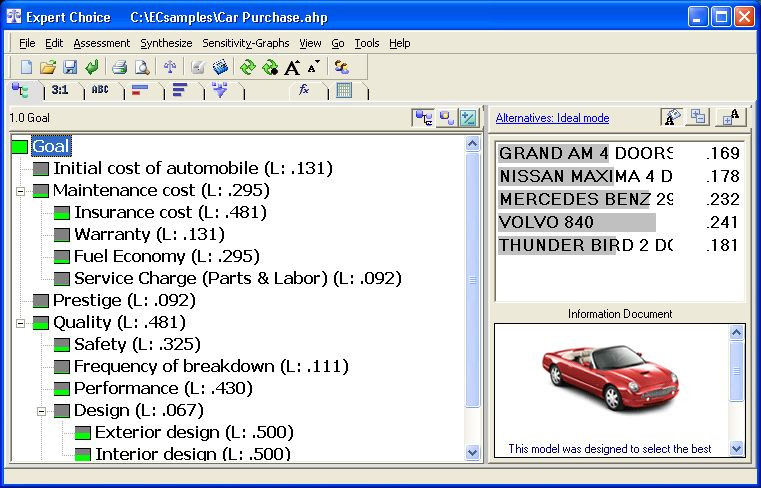The width and height of the screenshot is (761, 488).
Task: Decrease font size with small A icon
Action: pyautogui.click(x=314, y=66)
